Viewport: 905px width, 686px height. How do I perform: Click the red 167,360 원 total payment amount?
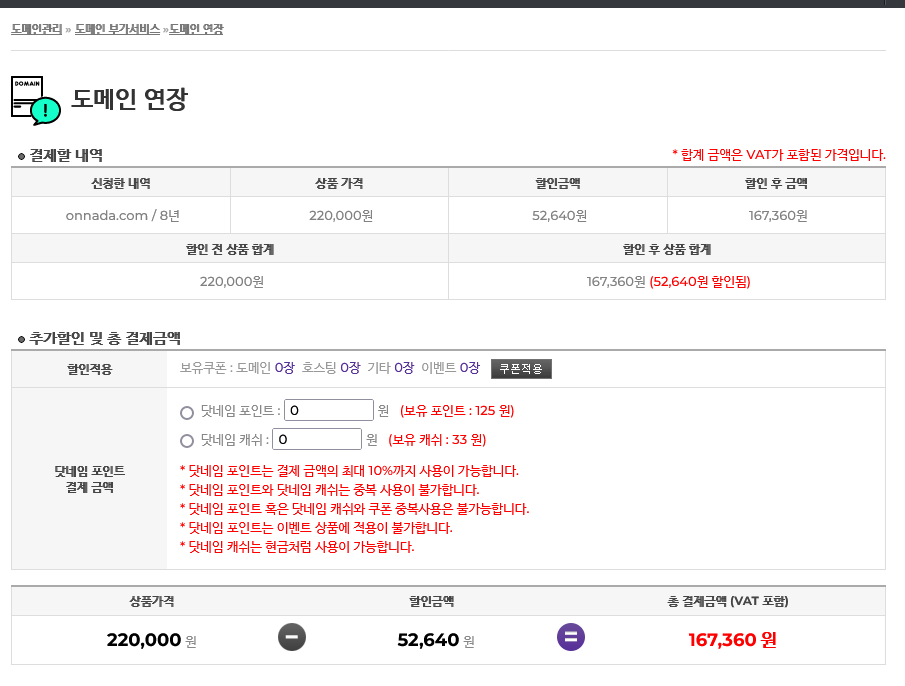pyautogui.click(x=732, y=640)
